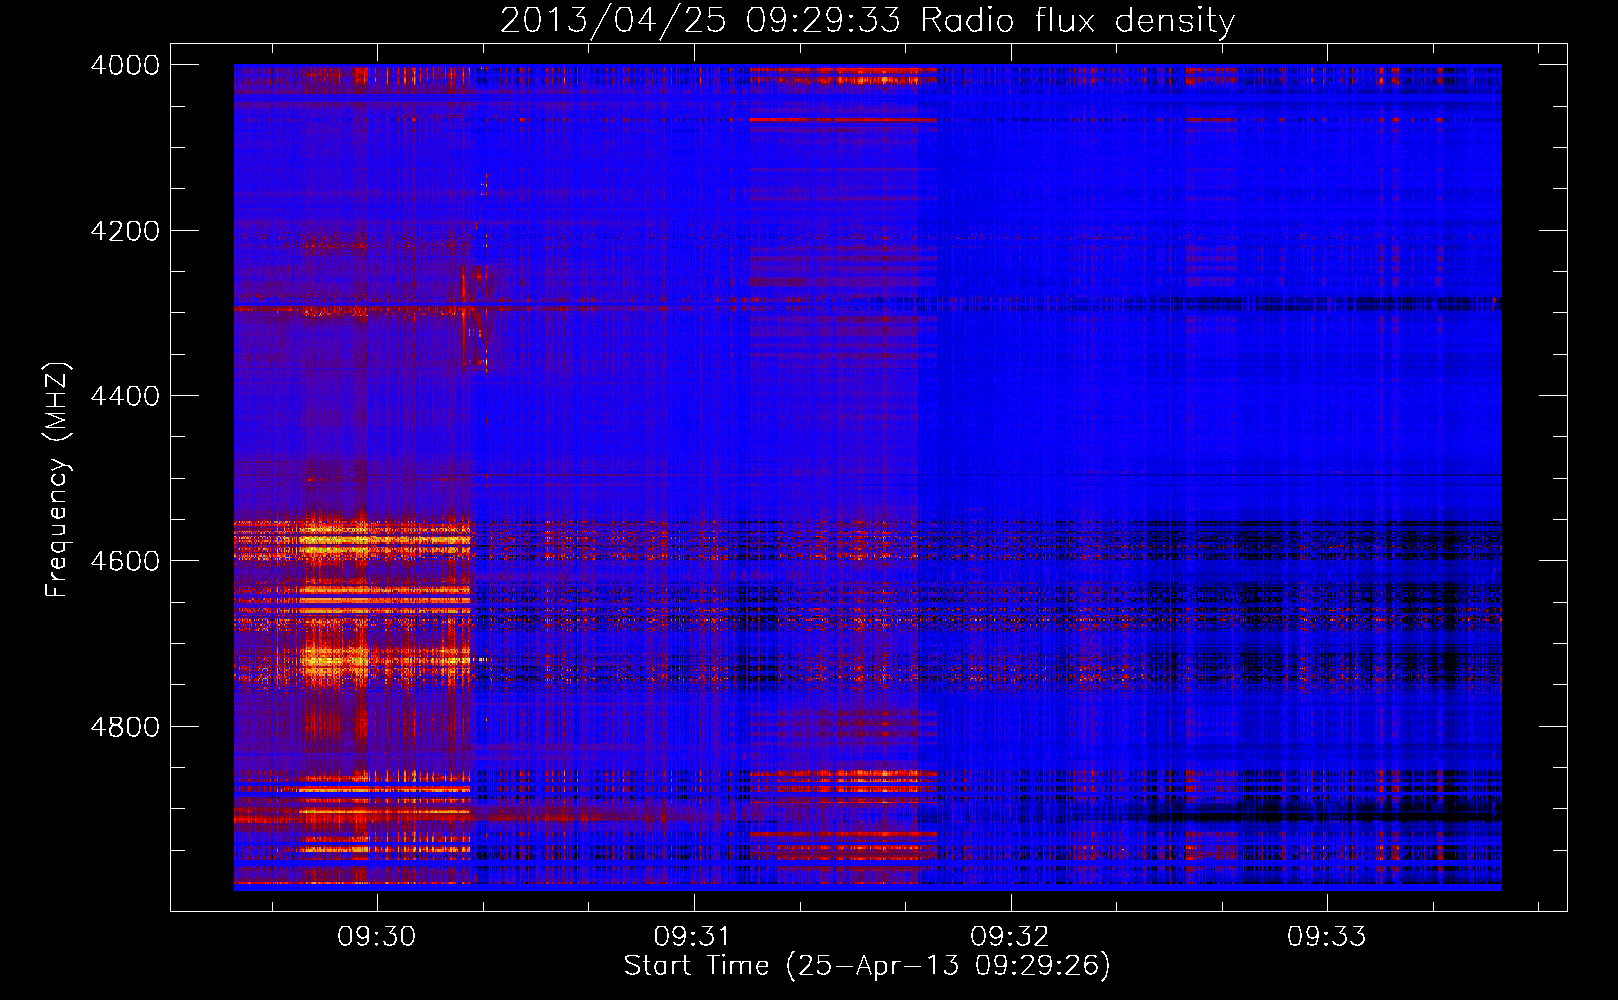The height and width of the screenshot is (1000, 1618).
Task: Click the 'Frequency (MHZ)' axis title
Action: pos(57,479)
